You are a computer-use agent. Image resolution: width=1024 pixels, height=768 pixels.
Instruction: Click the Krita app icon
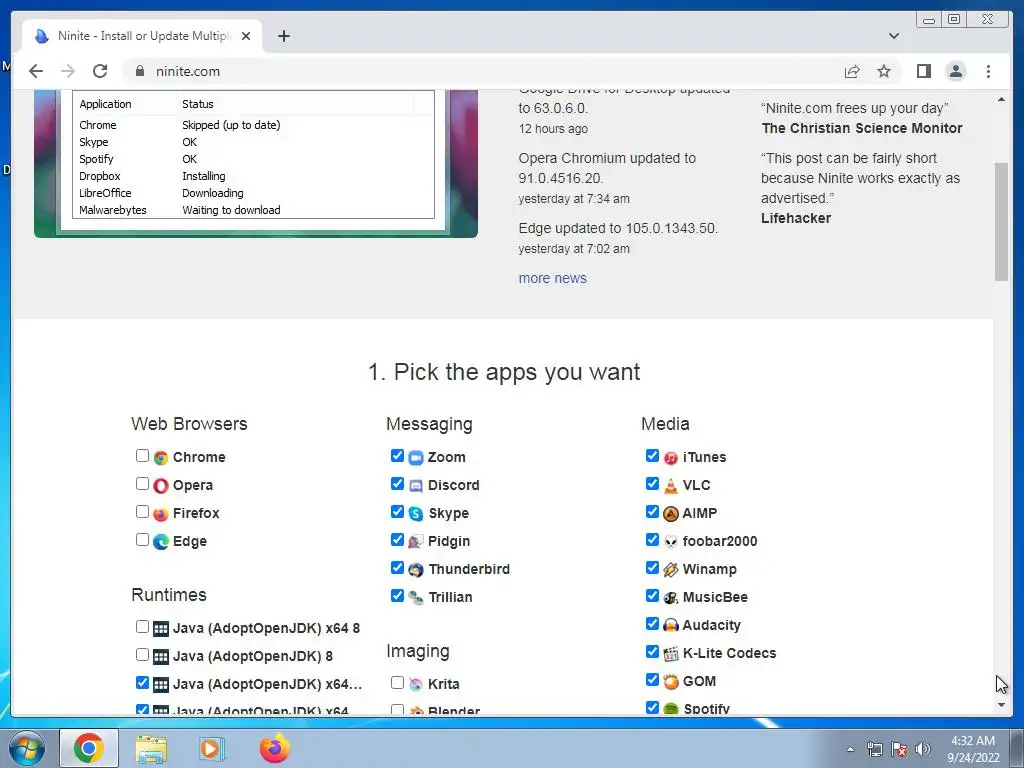point(416,684)
